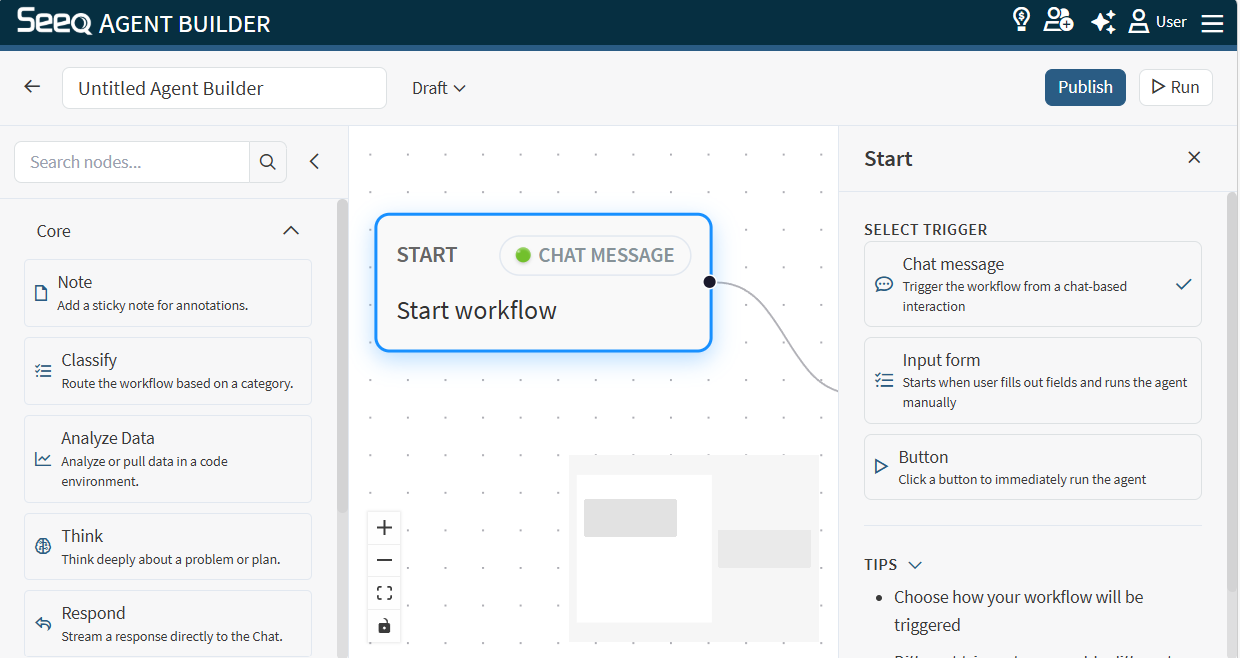The image size is (1240, 658).
Task: Toggle the canvas lock icon
Action: pyautogui.click(x=384, y=626)
